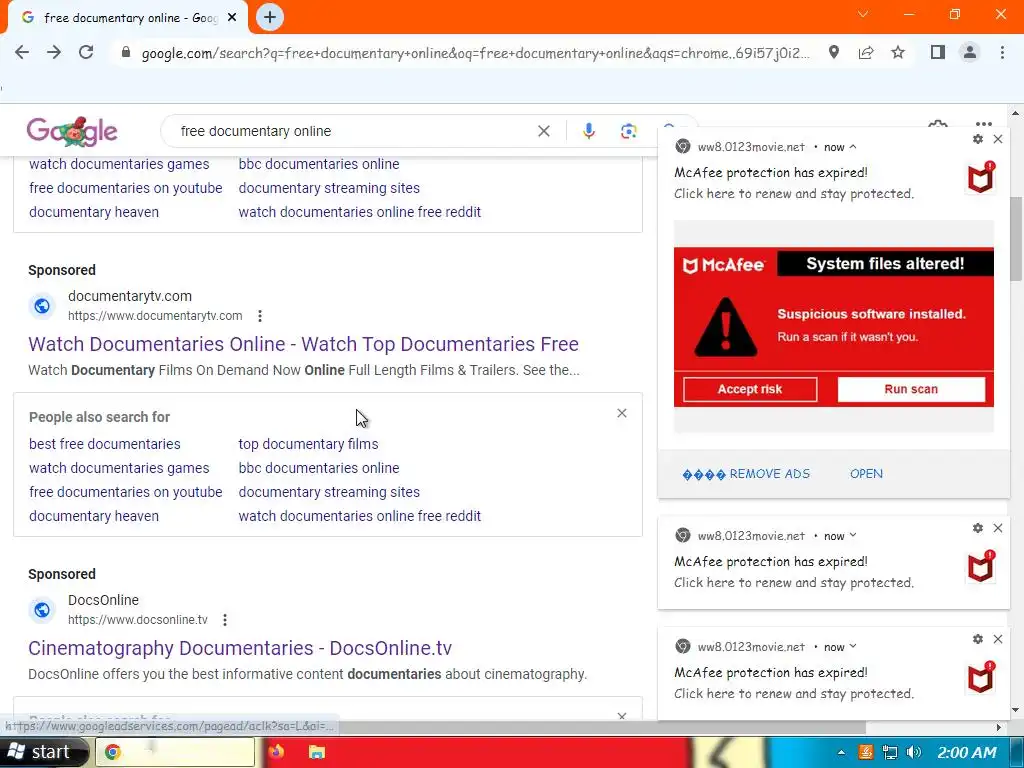Open File Explorer from the taskbar
The width and height of the screenshot is (1024, 768).
(x=317, y=752)
